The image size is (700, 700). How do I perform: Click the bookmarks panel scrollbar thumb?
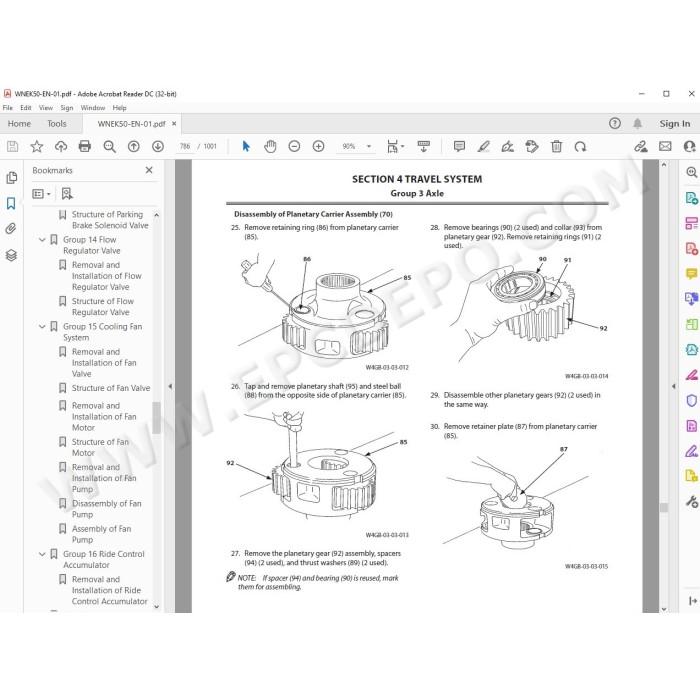[156, 417]
